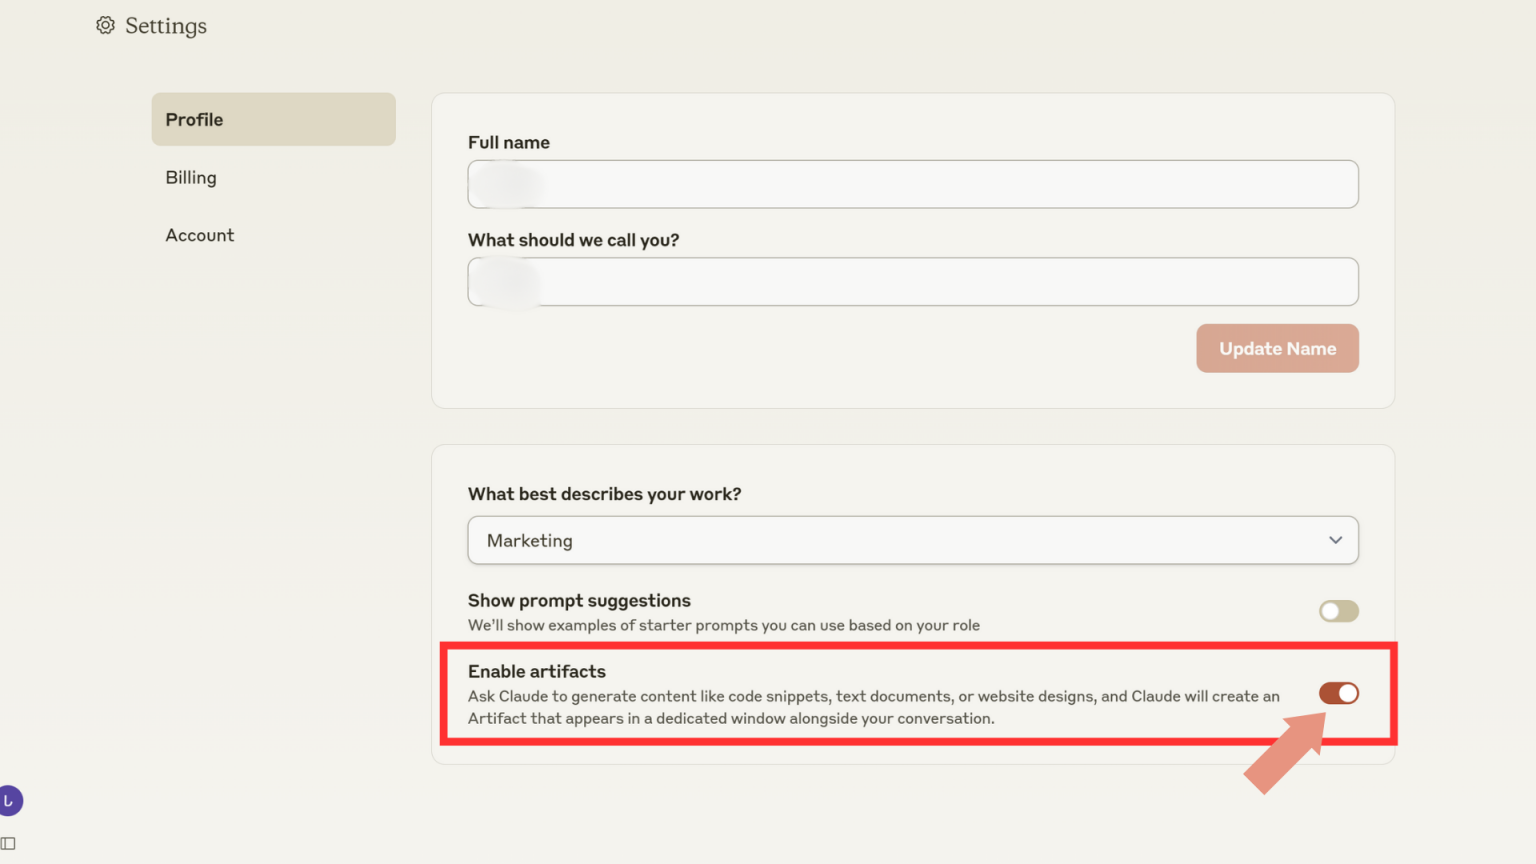Screen dimensions: 1536x864
Task: Click the artifacts description paragraph
Action: pos(873,707)
